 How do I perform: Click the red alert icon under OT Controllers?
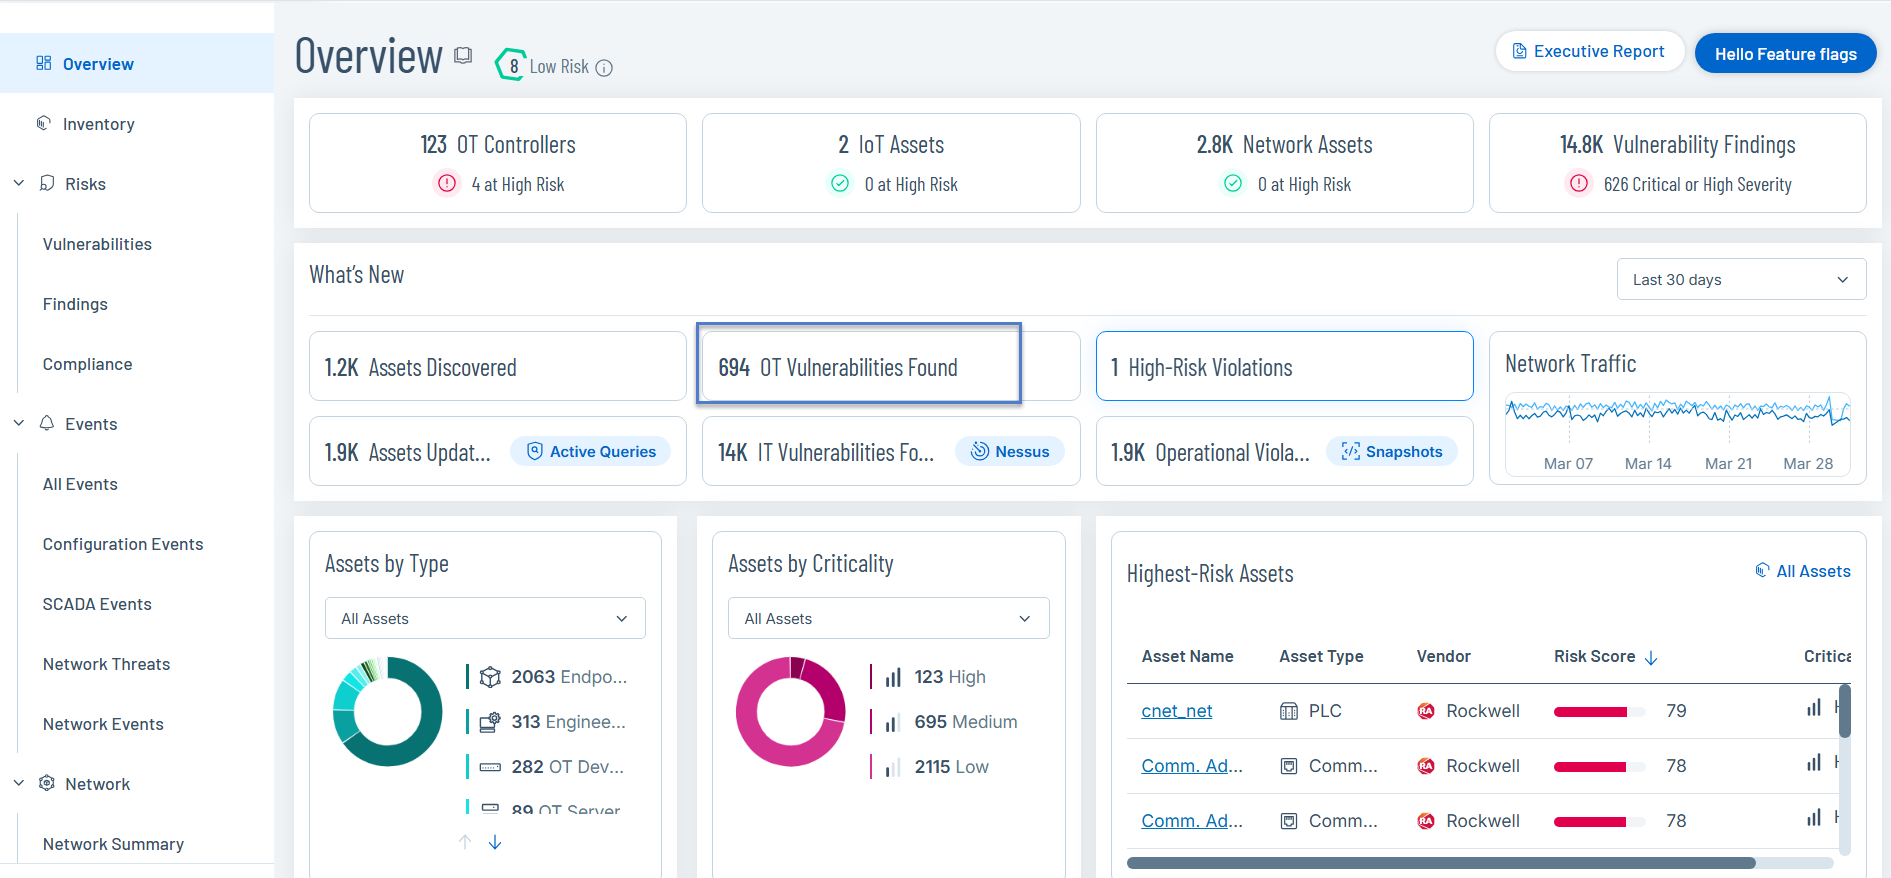447,184
